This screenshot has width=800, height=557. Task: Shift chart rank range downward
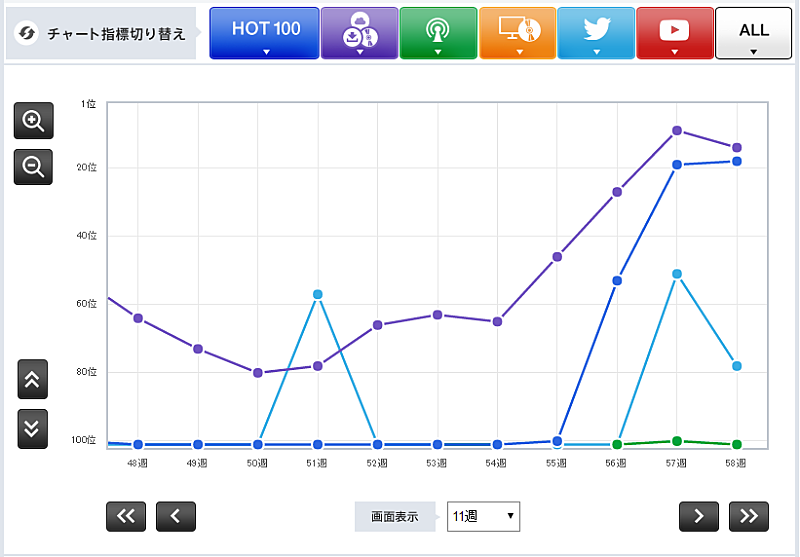tap(33, 428)
